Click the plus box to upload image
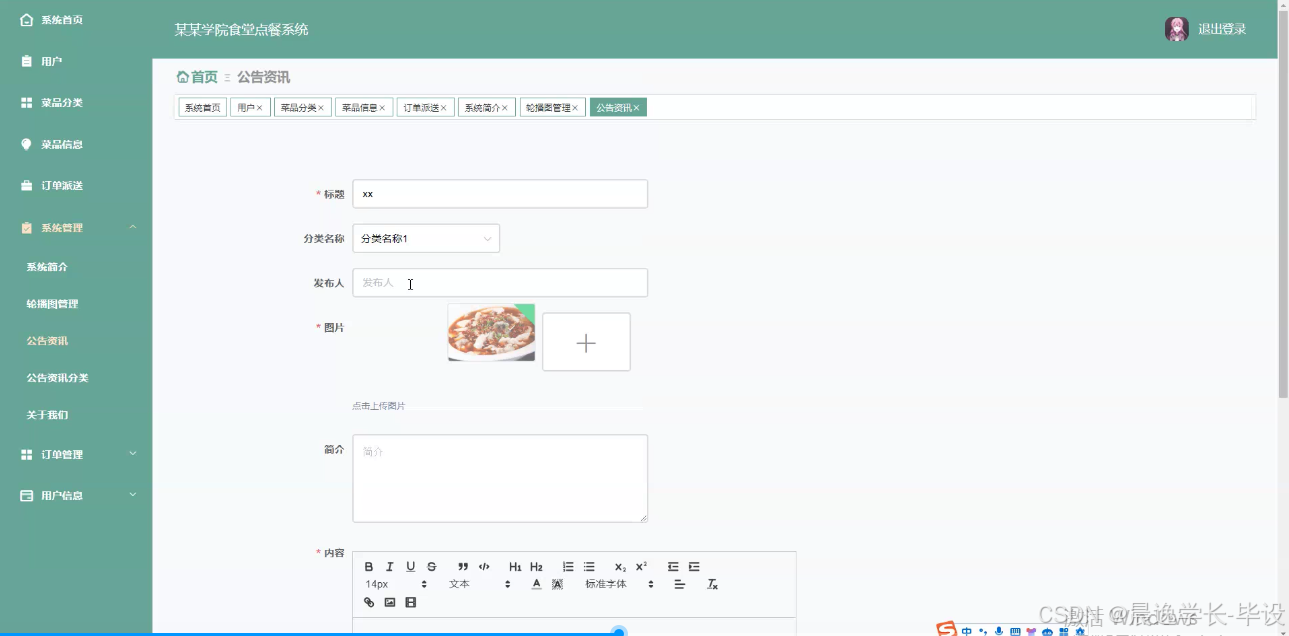This screenshot has width=1289, height=636. (x=586, y=342)
